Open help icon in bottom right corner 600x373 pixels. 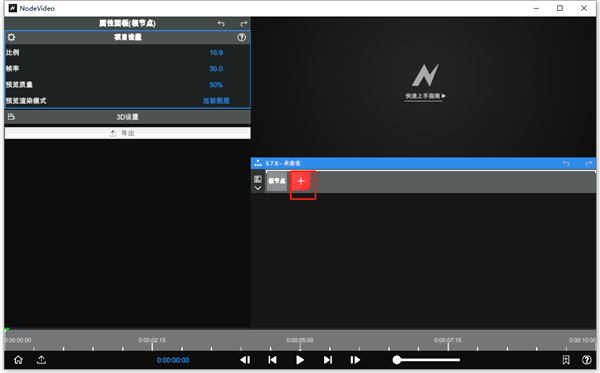click(587, 360)
